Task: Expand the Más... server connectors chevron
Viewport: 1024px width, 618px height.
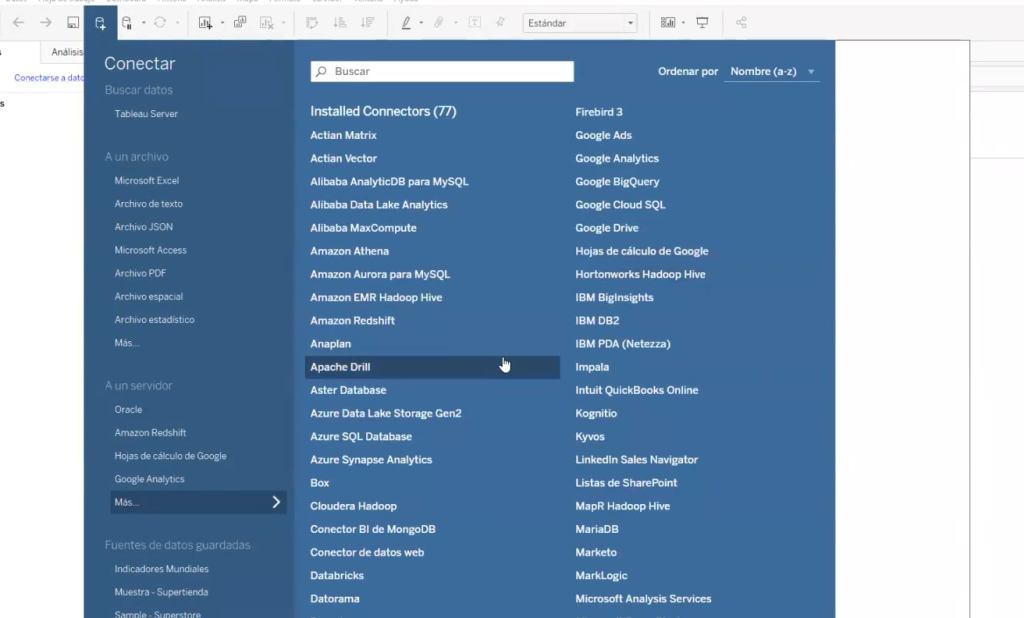Action: [276, 502]
